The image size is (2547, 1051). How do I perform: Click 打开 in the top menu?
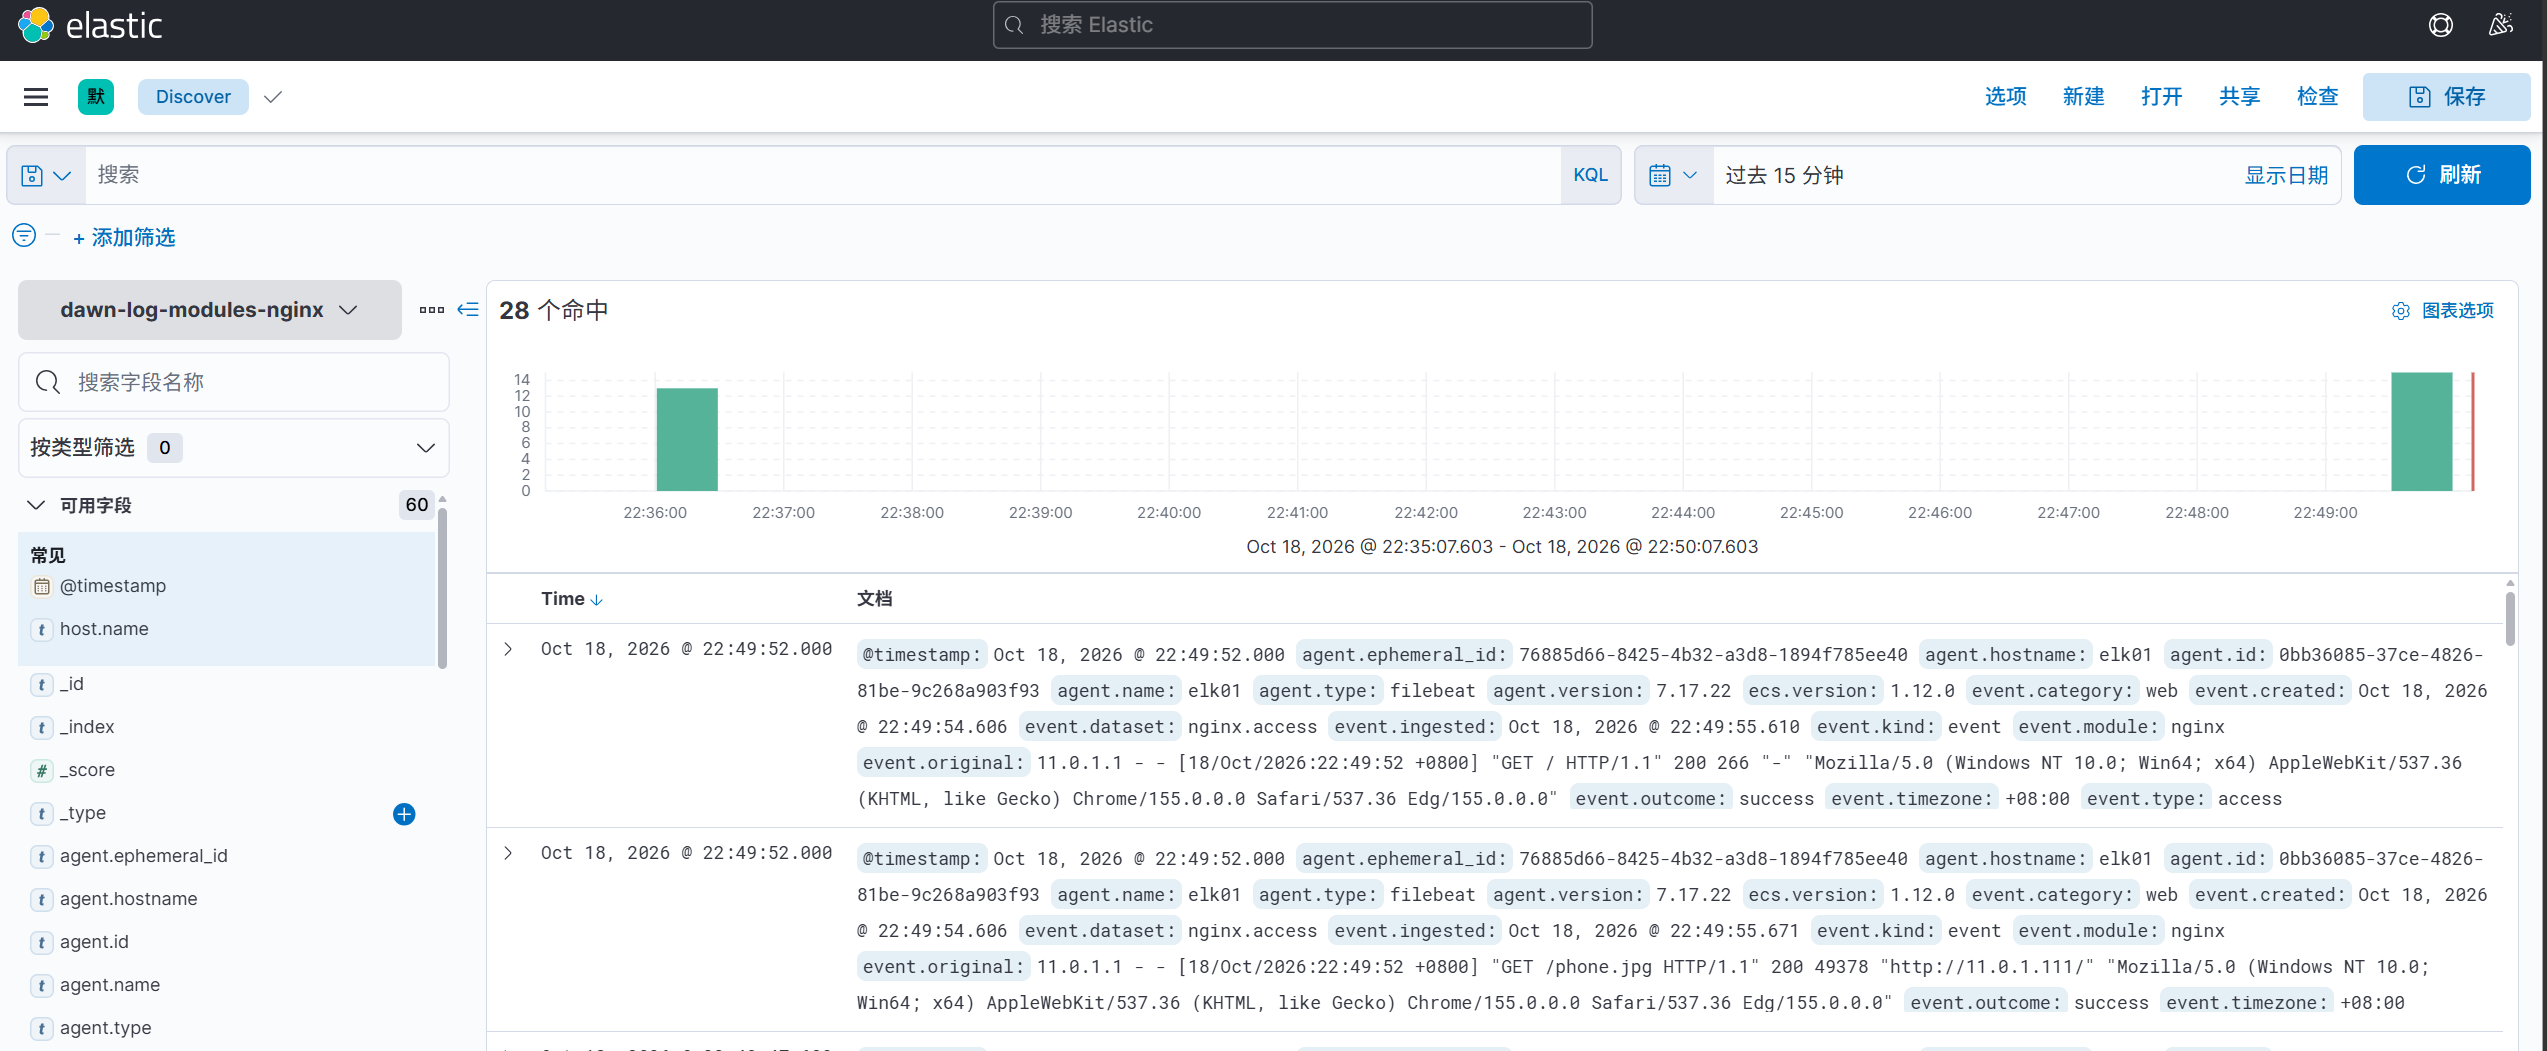click(x=2161, y=97)
